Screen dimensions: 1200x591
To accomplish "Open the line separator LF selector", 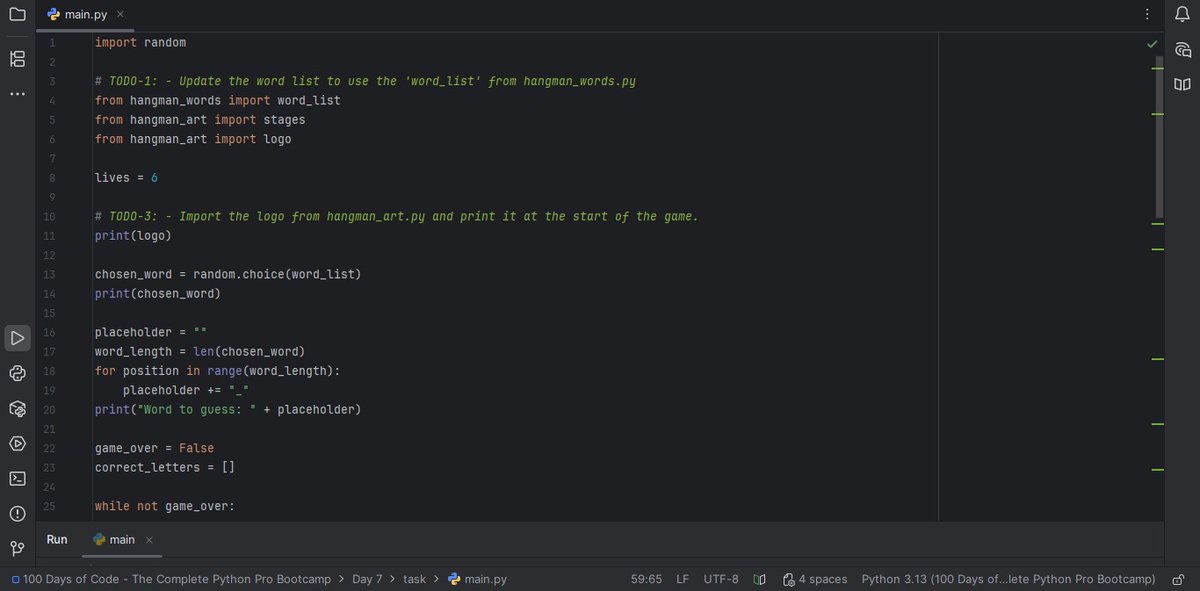I will coord(682,579).
